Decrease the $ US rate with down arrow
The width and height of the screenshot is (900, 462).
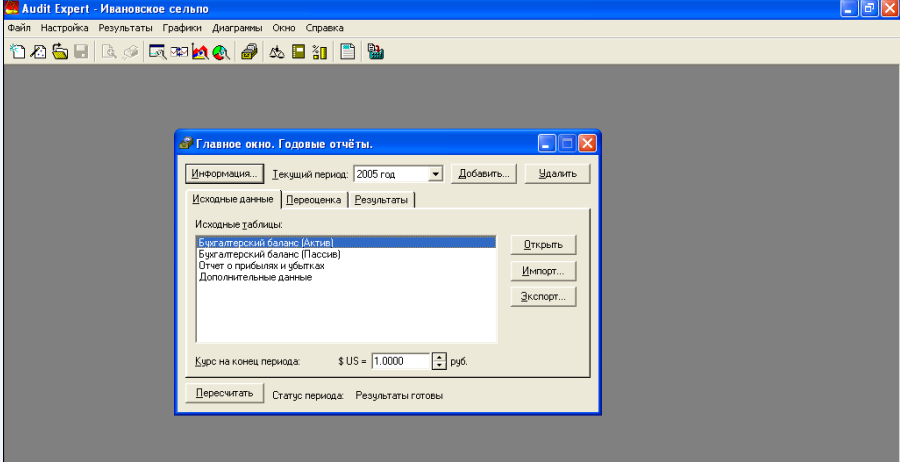point(439,366)
